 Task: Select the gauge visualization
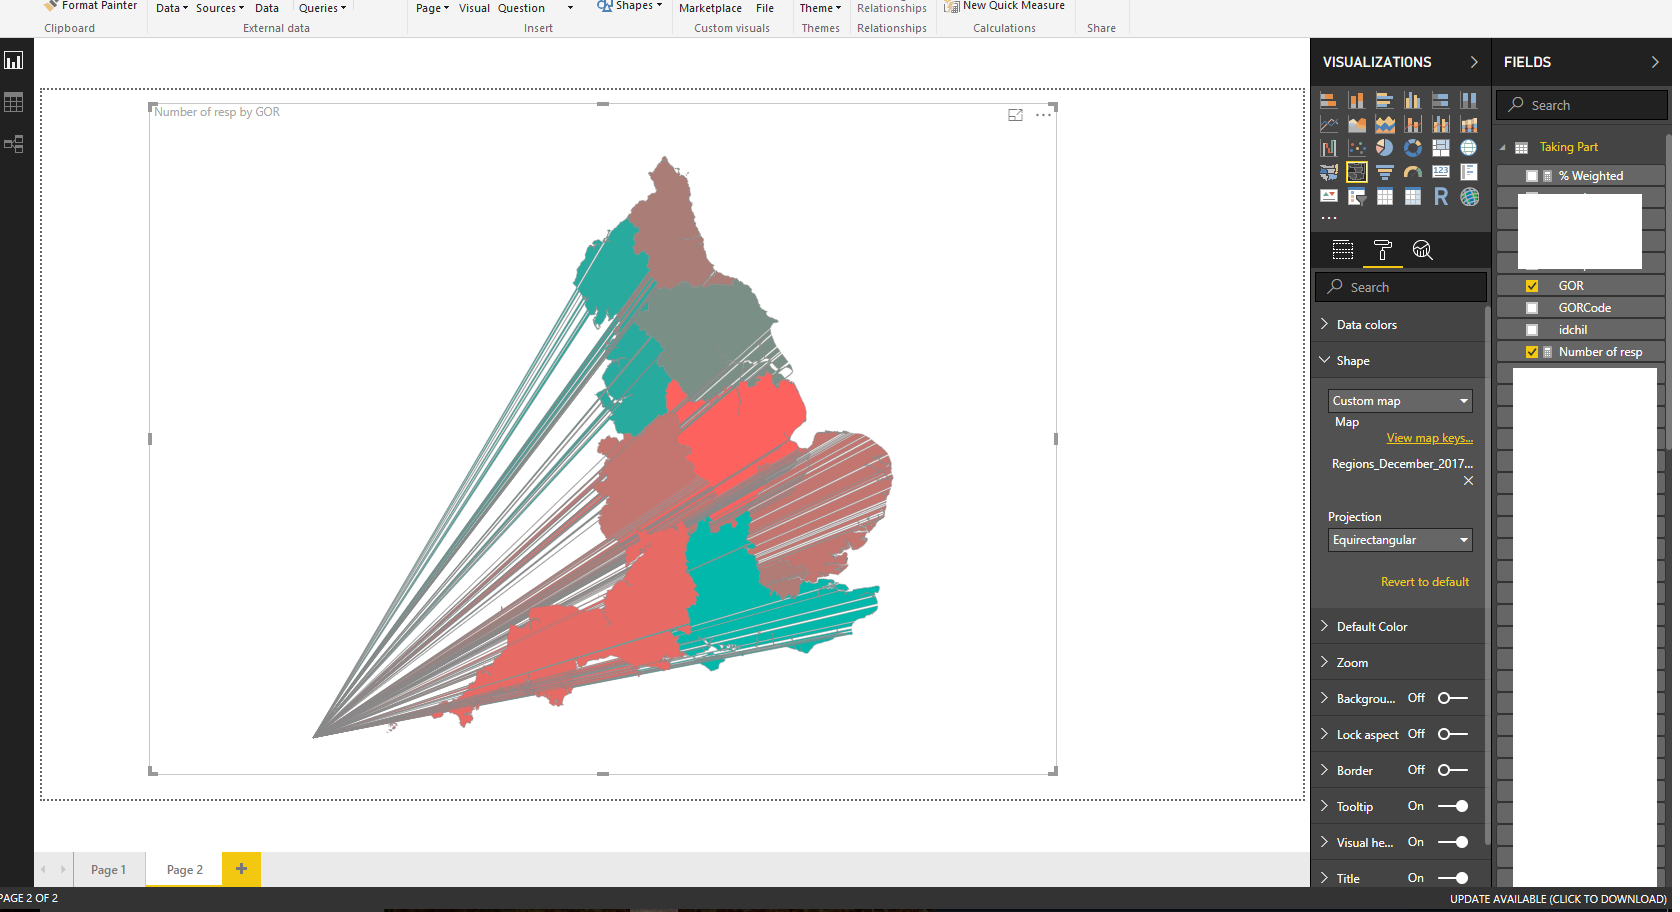click(x=1412, y=173)
